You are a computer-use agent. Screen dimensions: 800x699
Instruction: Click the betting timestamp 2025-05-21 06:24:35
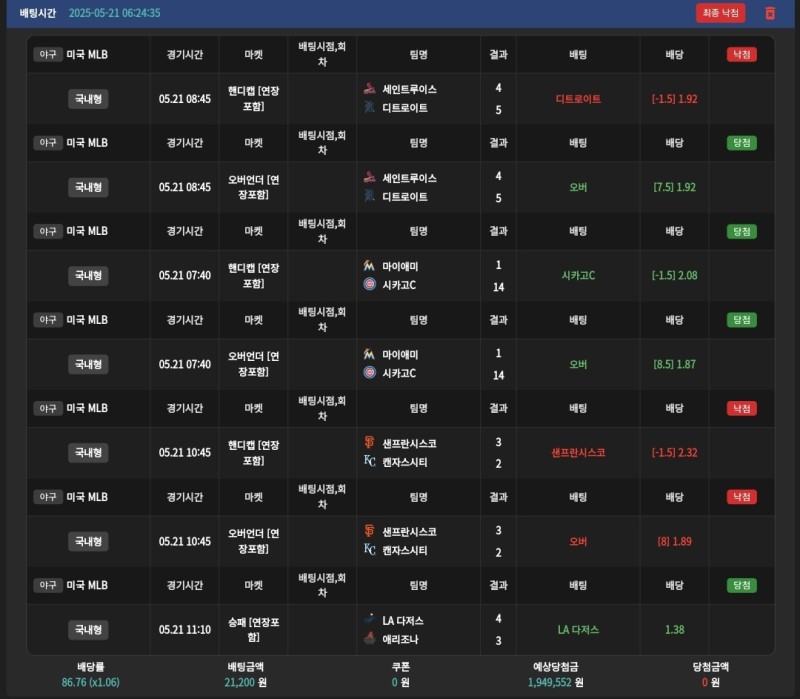coord(114,13)
